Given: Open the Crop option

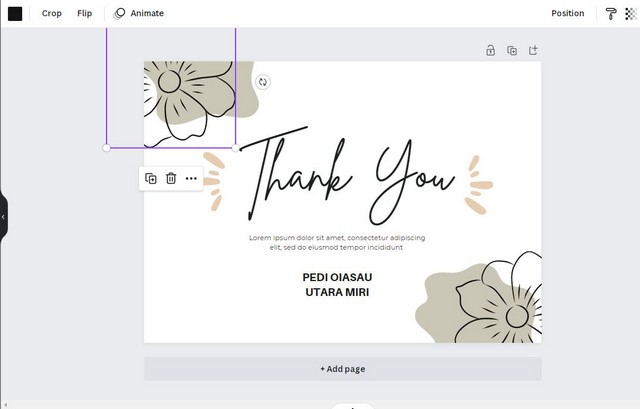Looking at the screenshot, I should click(52, 13).
